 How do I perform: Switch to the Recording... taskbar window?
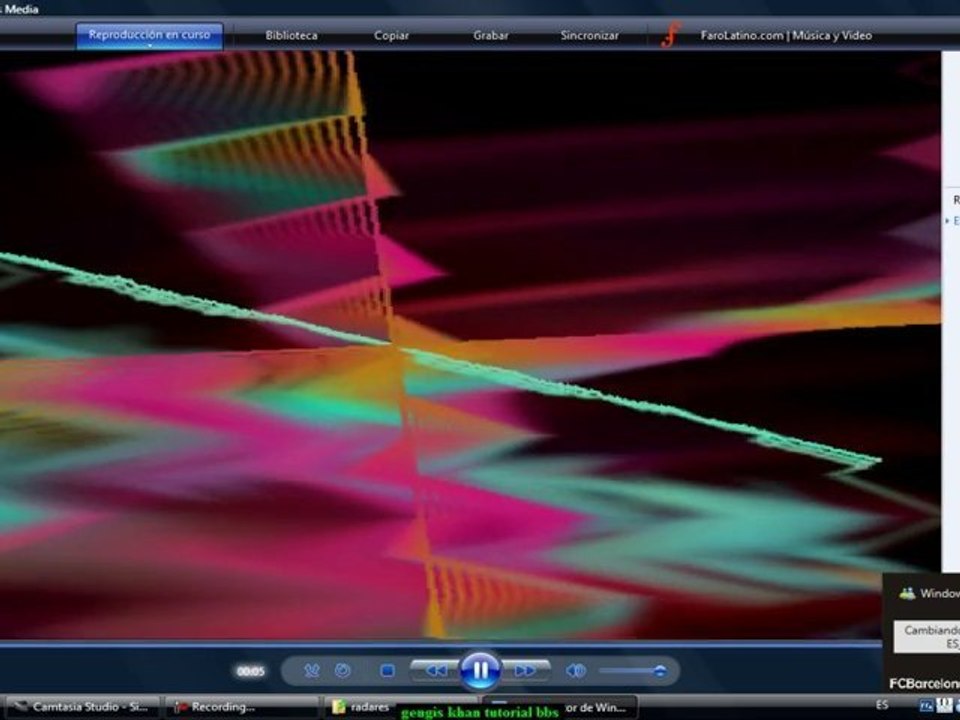click(241, 707)
